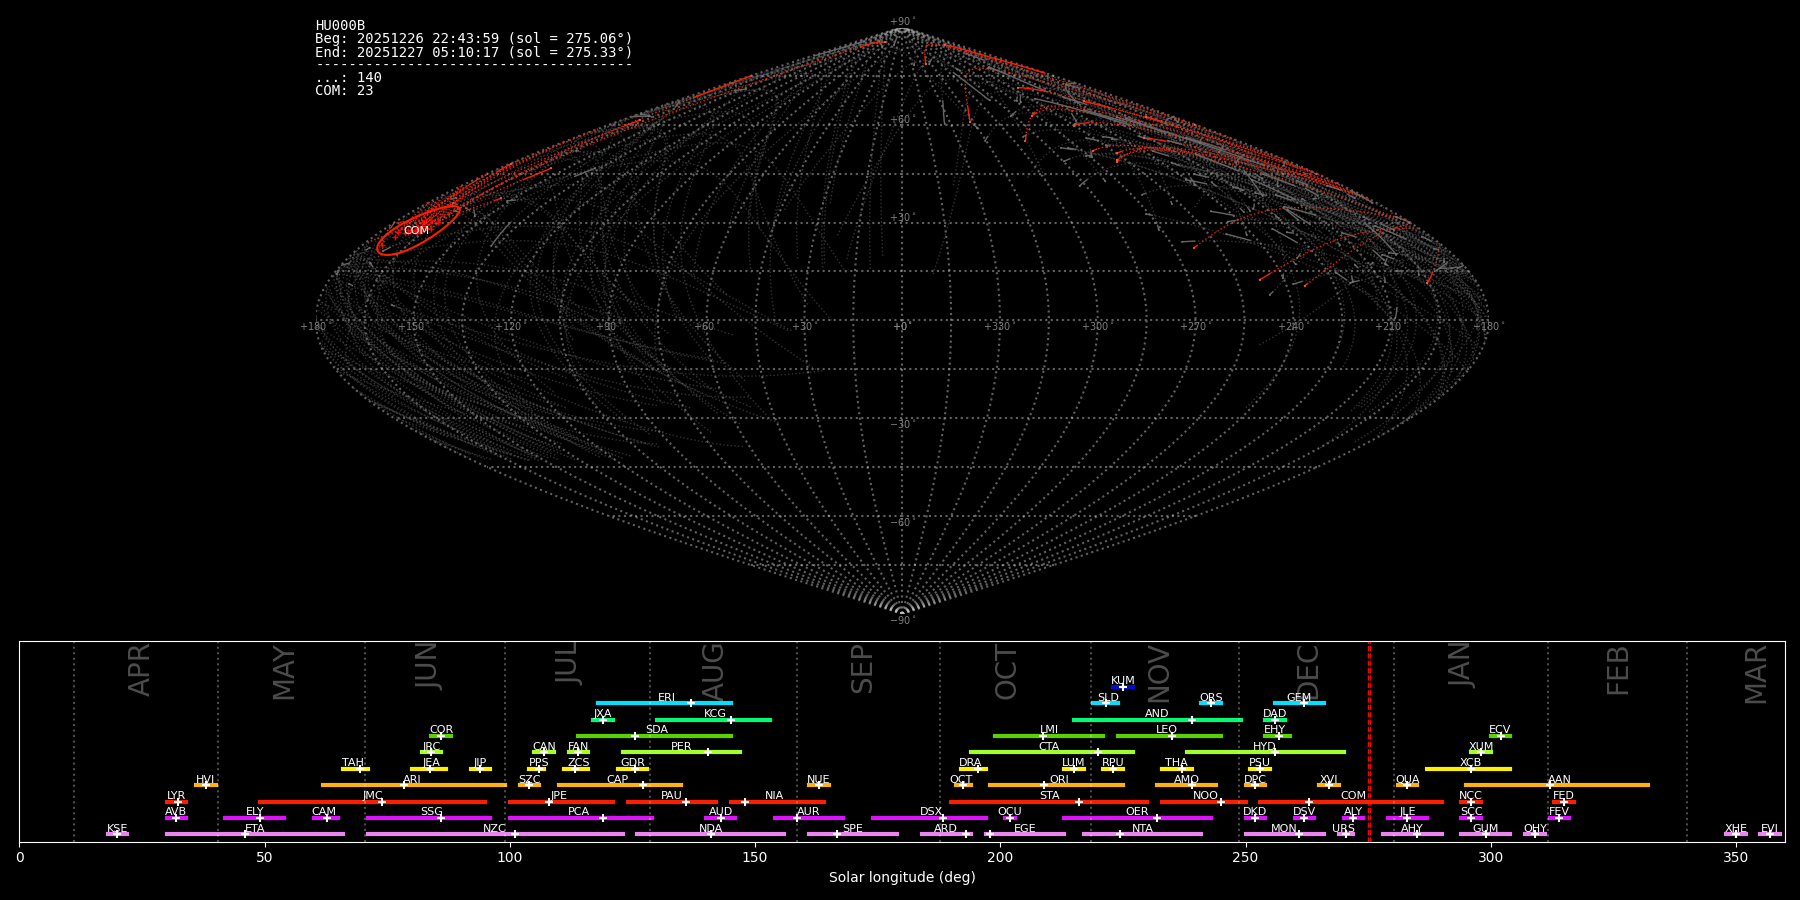Select the light green PER shower bar

click(x=681, y=752)
